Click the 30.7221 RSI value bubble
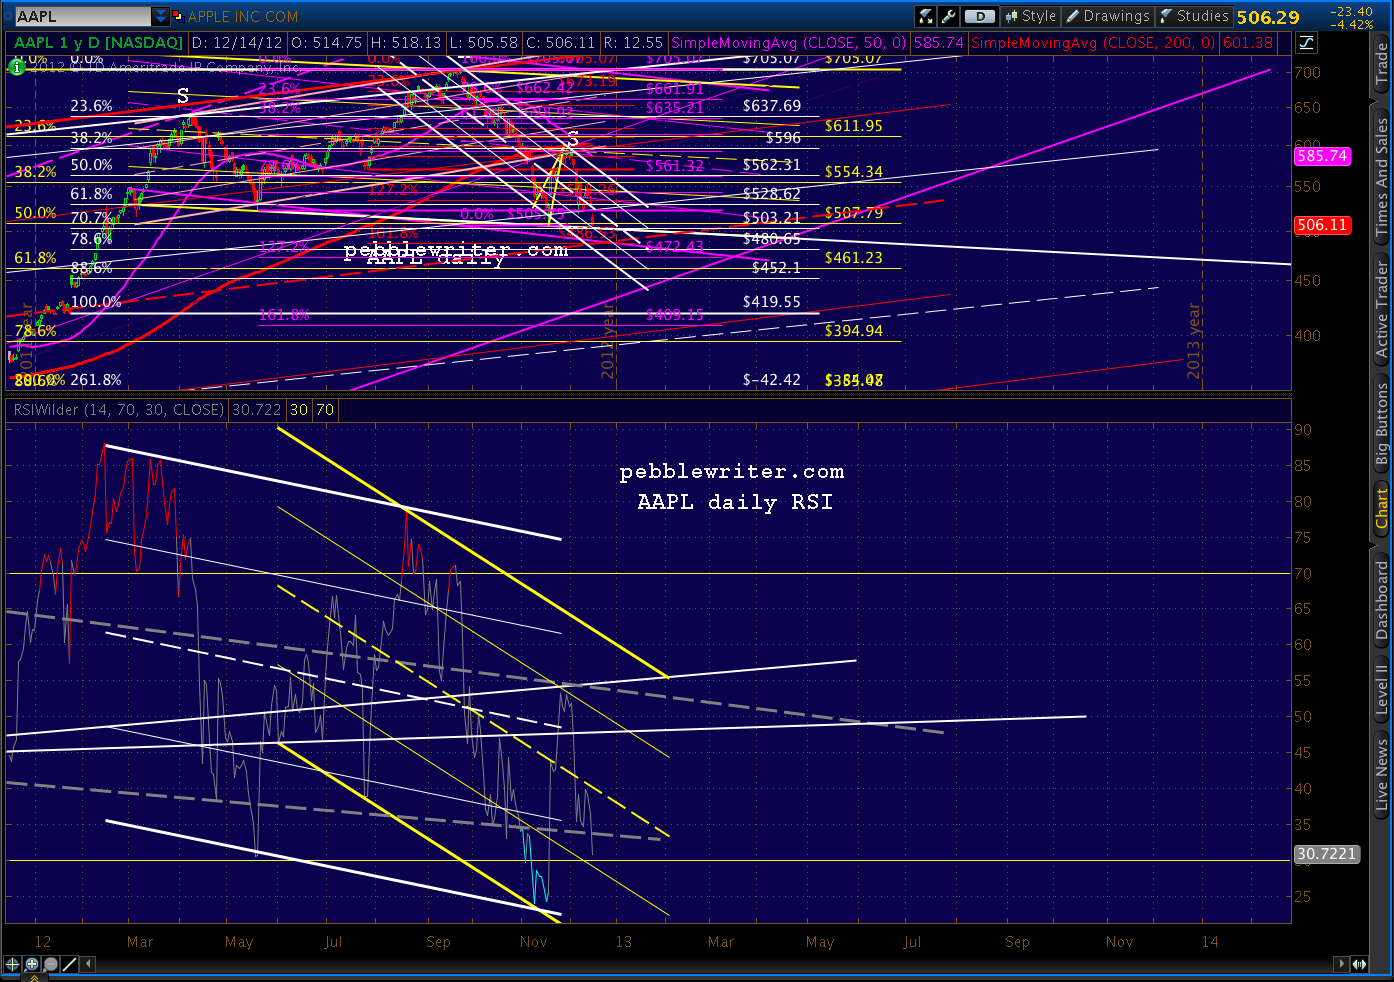1394x982 pixels. coord(1326,854)
